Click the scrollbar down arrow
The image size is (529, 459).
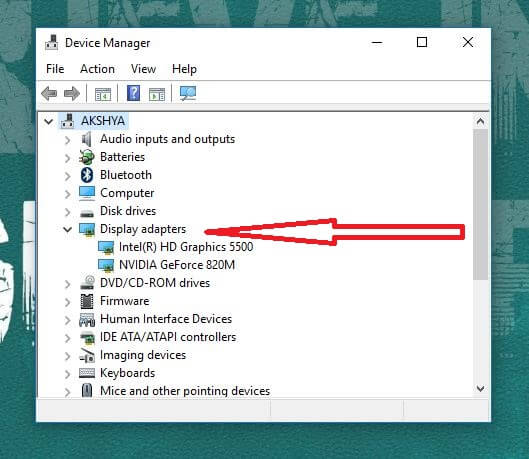pos(480,389)
